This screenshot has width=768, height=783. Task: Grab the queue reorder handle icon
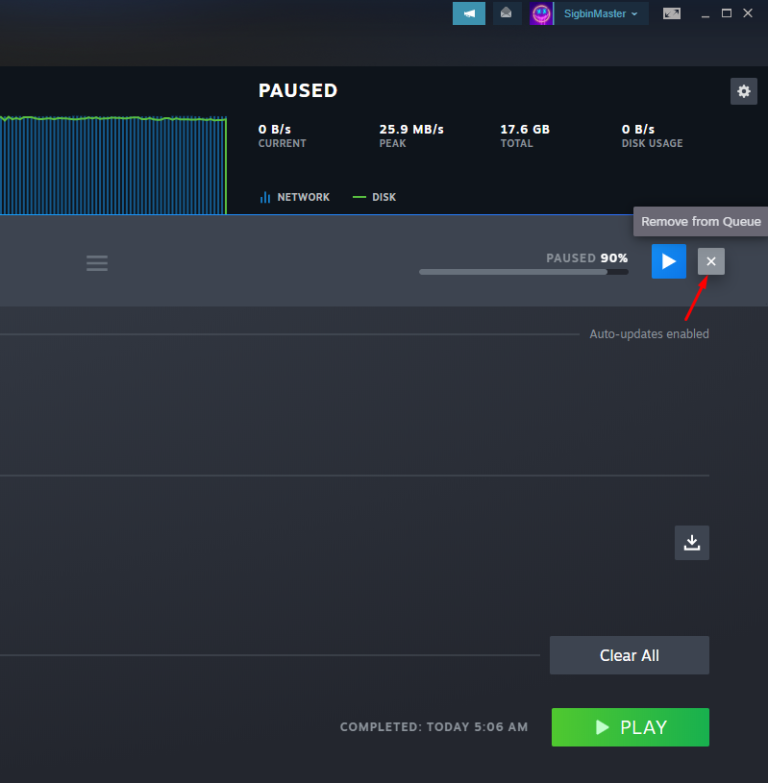(x=97, y=263)
